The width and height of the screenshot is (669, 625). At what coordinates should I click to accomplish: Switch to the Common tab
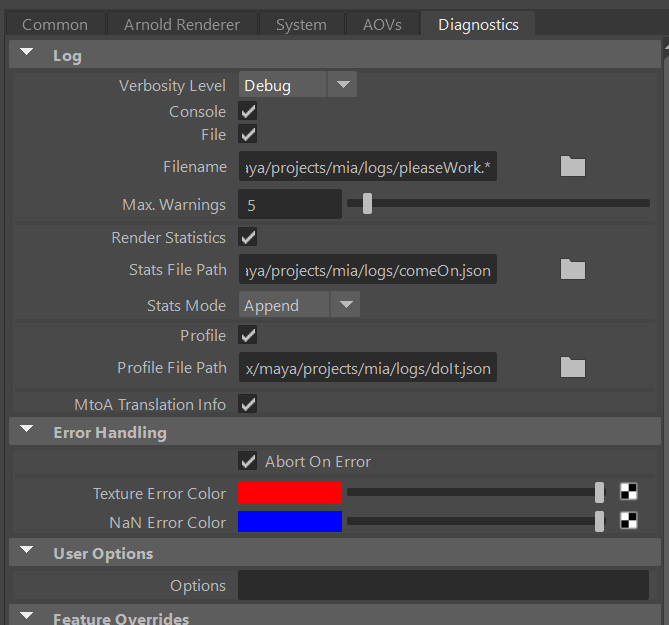tap(55, 24)
